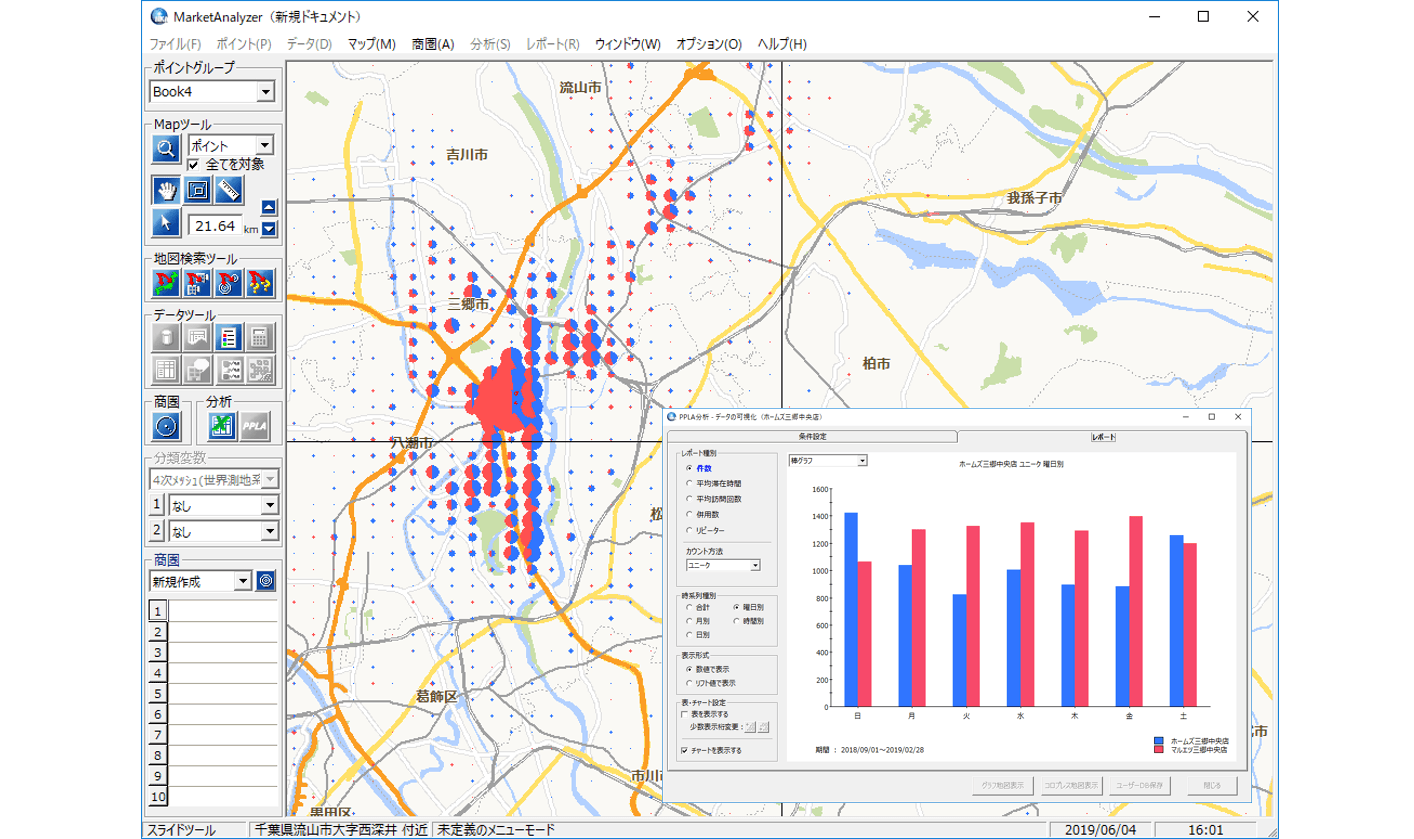This screenshot has height=839, width=1414.
Task: Open the 新規作成 trade area dropdown
Action: click(243, 581)
